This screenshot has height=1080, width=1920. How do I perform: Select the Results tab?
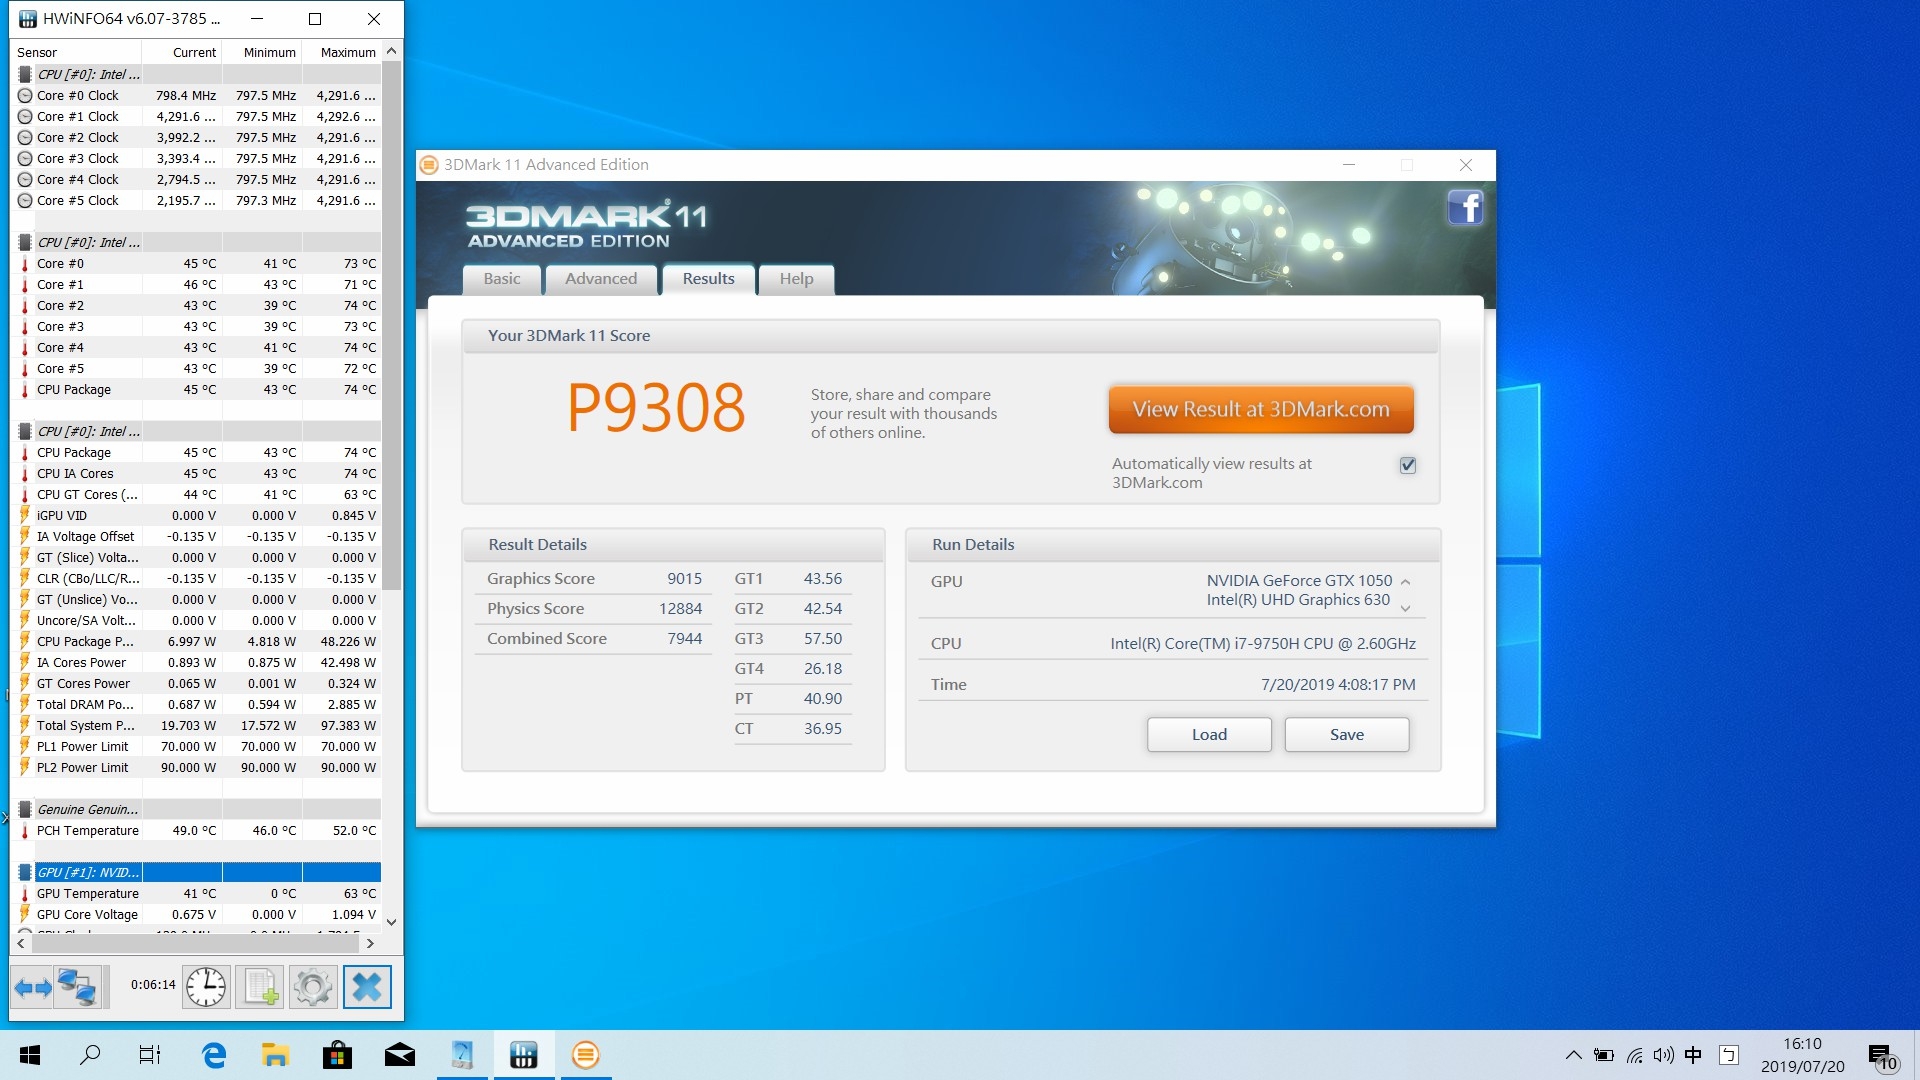pos(708,279)
